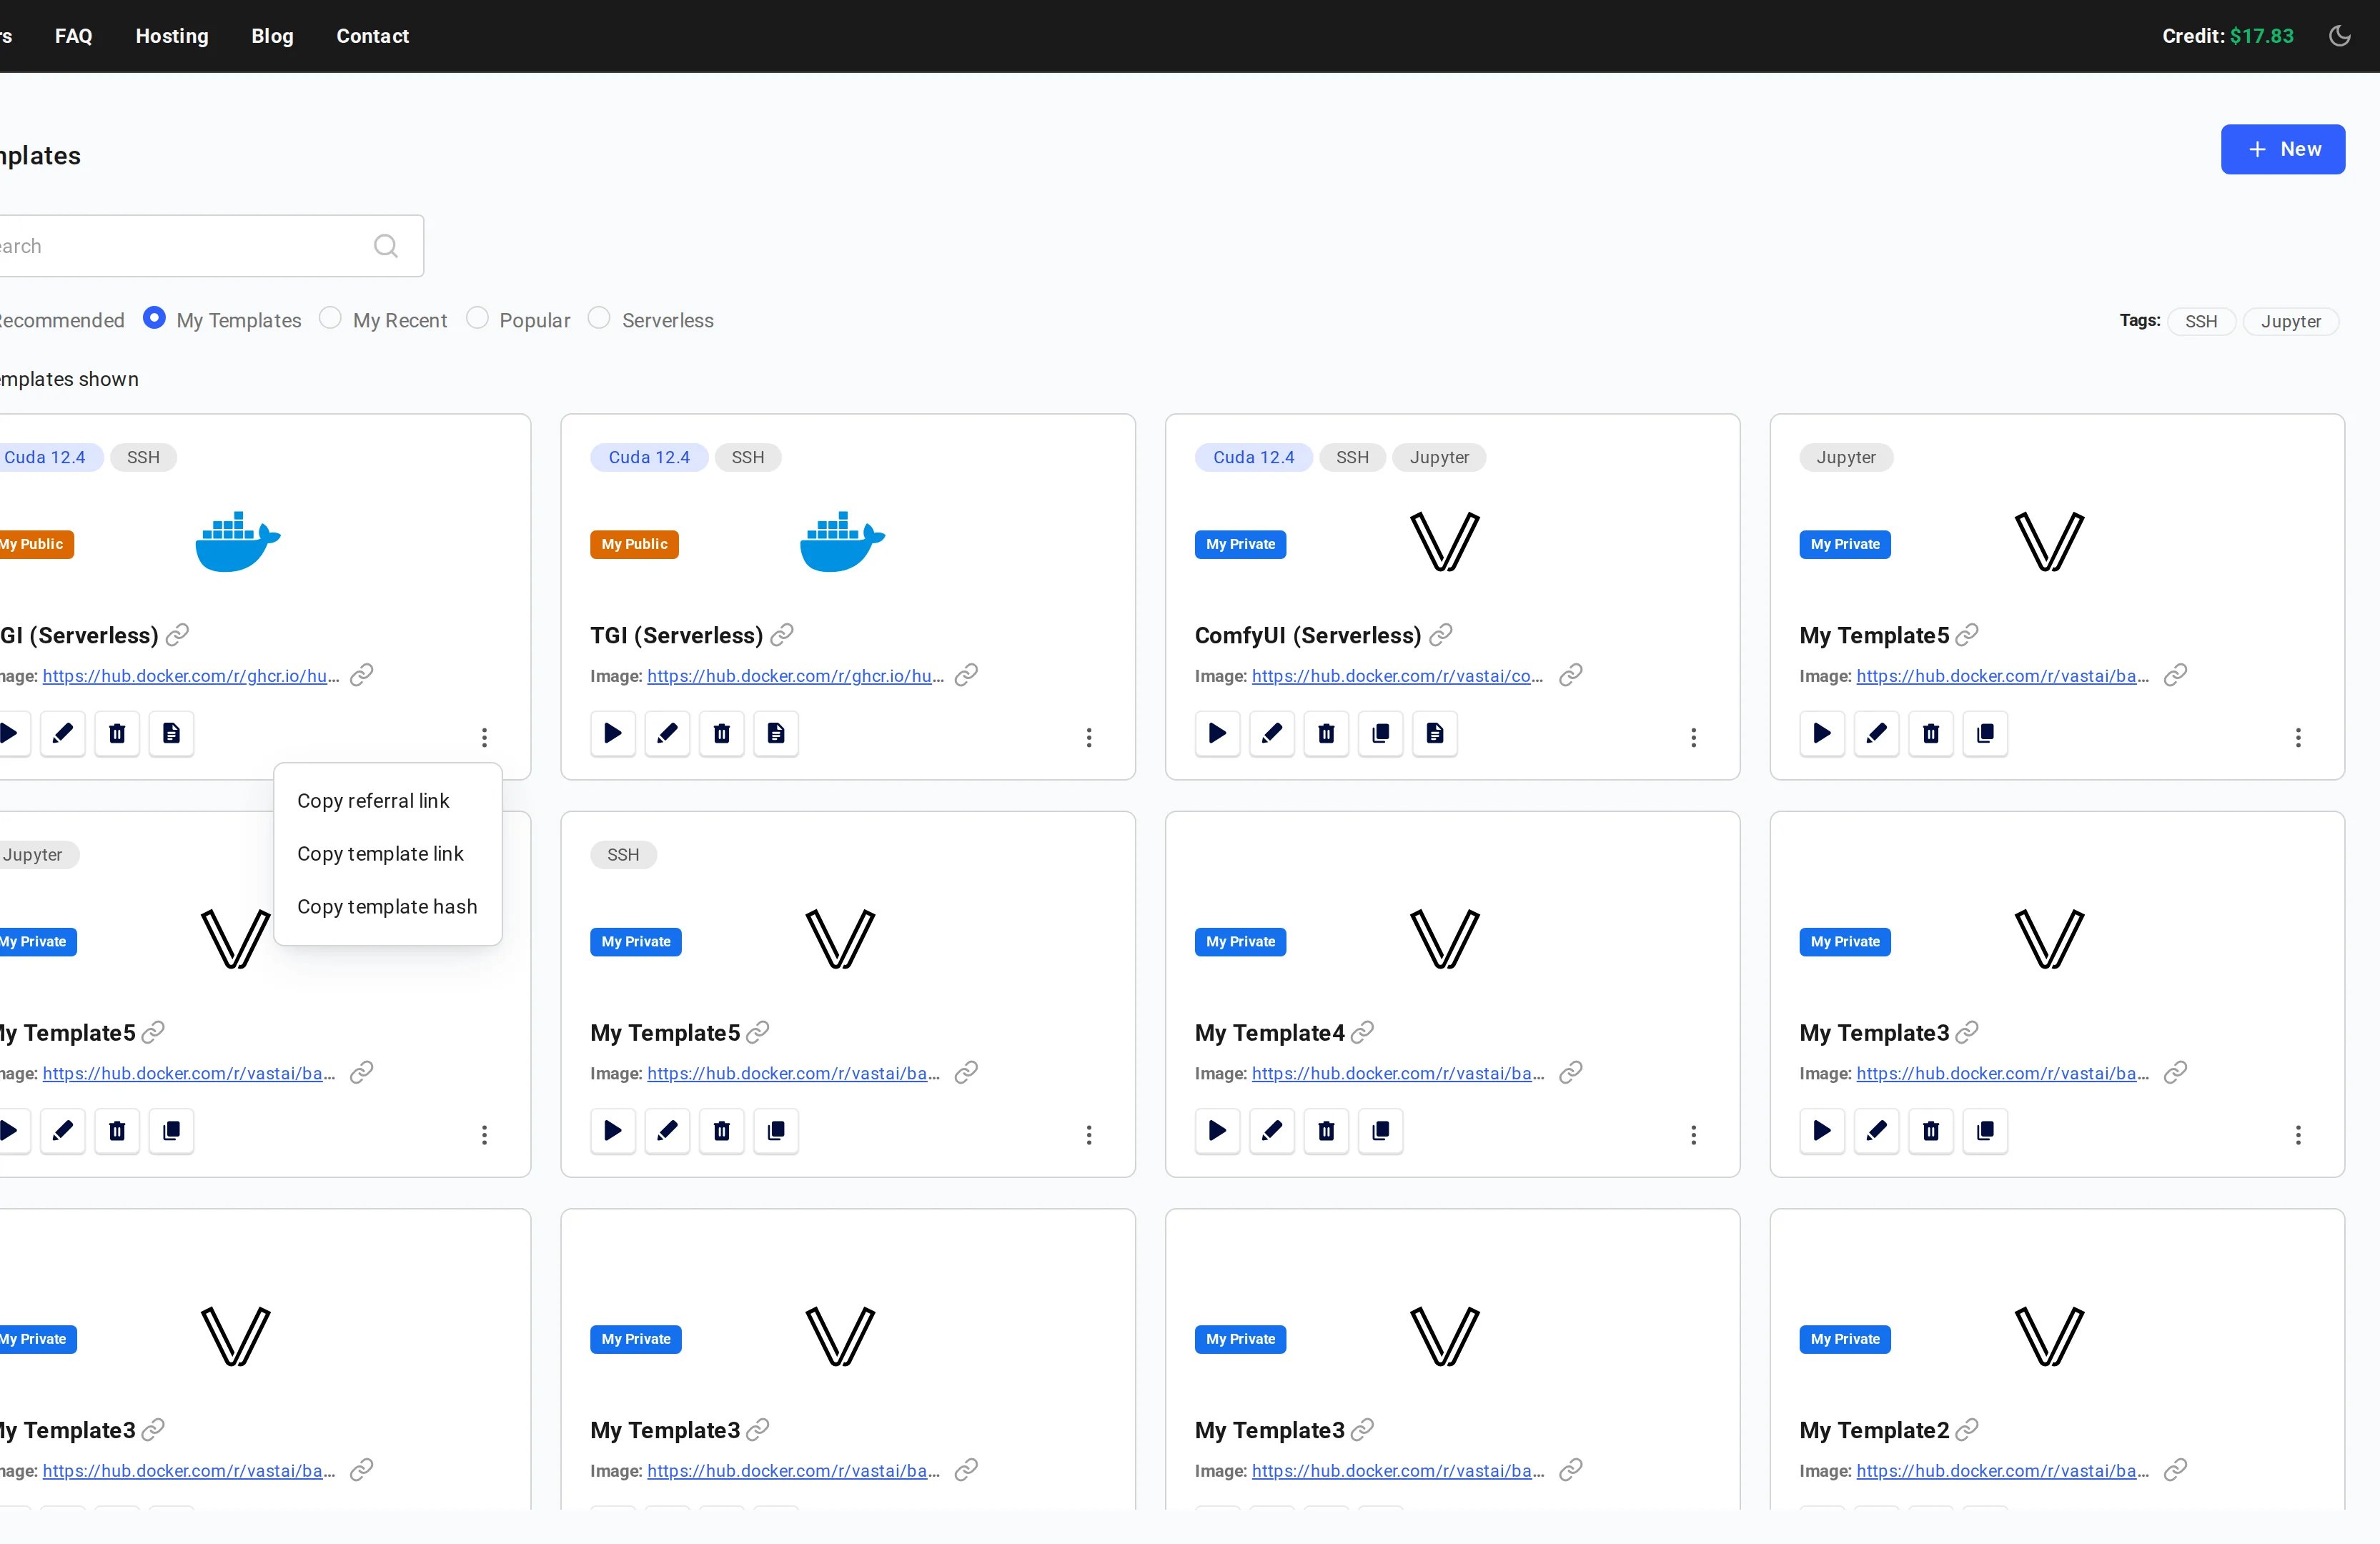Choose Copy template hash from the popup menu
This screenshot has height=1544, width=2380.
(x=388, y=907)
